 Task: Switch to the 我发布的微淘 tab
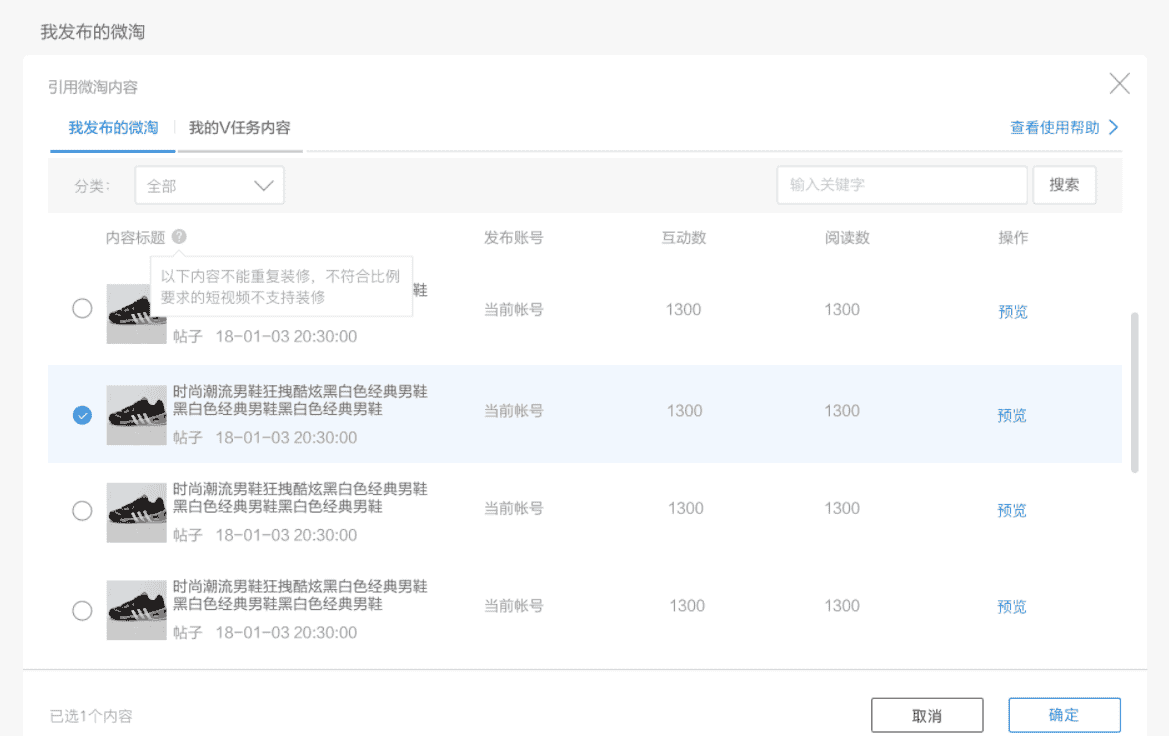point(113,128)
